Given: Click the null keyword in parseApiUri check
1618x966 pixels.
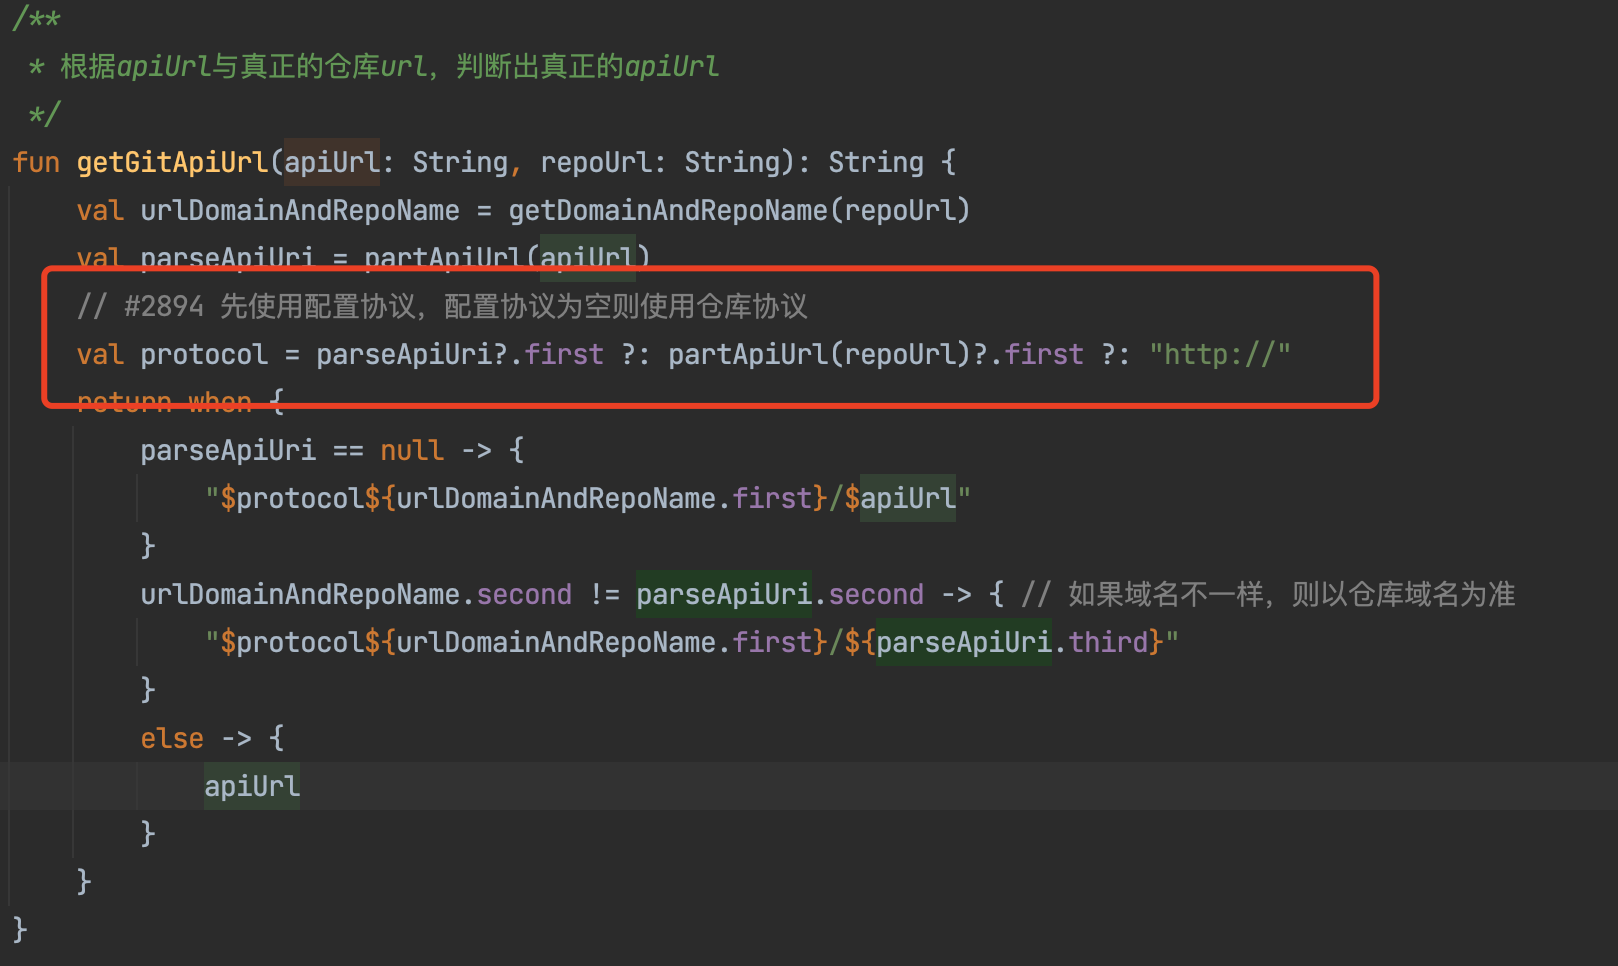Looking at the screenshot, I should pos(411,450).
